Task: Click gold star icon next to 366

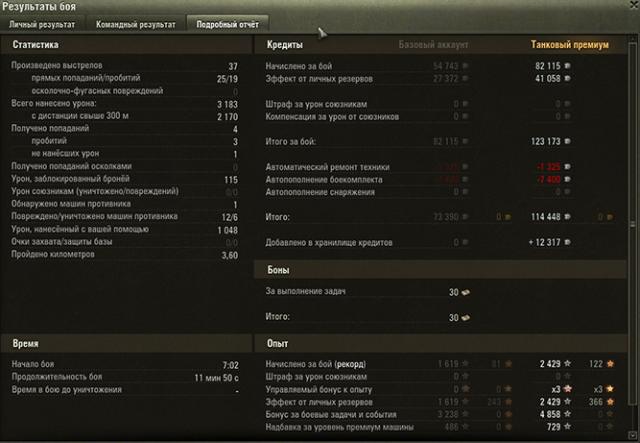Action: pyautogui.click(x=610, y=402)
